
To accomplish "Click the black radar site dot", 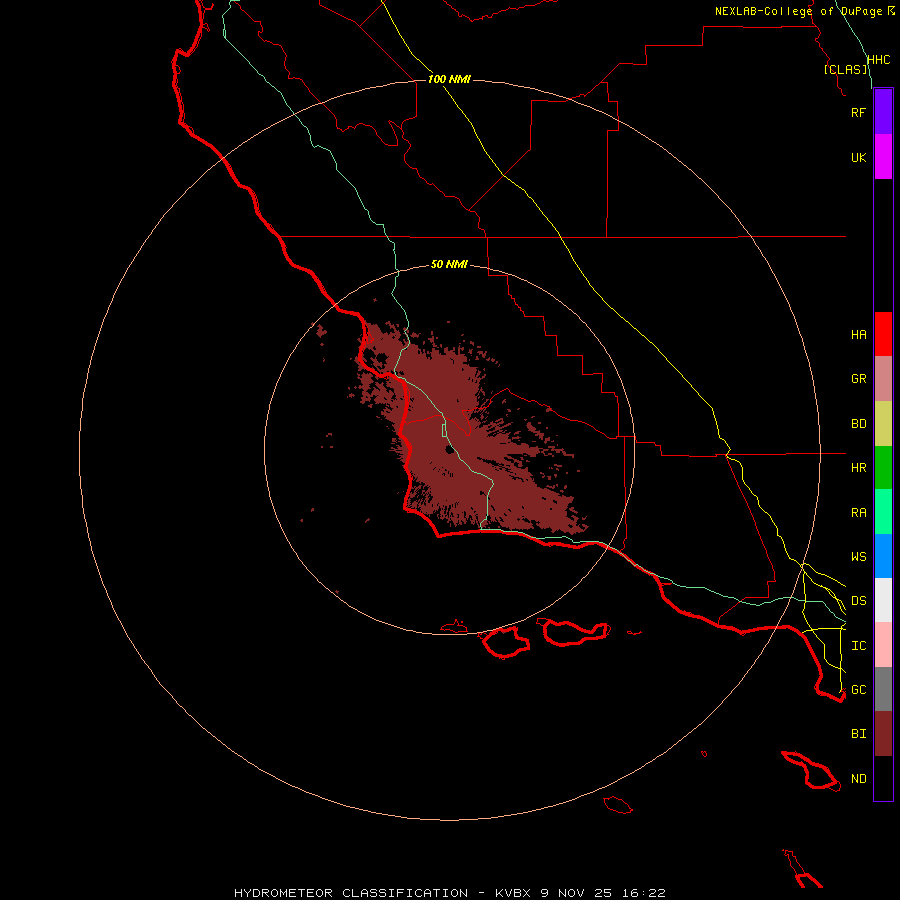I will (x=449, y=449).
